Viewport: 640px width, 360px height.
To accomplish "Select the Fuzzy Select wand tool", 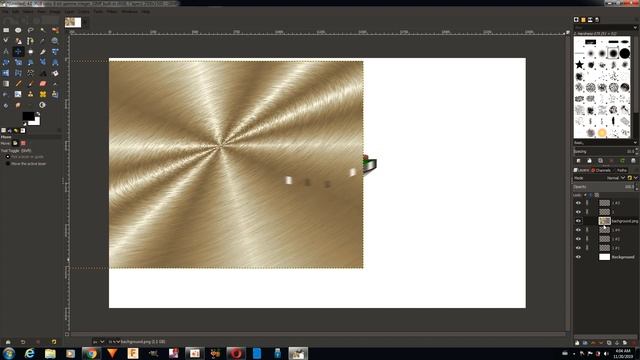I will coord(43,30).
